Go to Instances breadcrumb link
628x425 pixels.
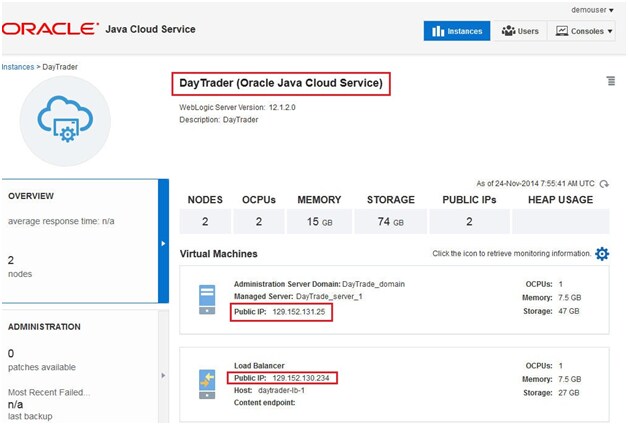pos(17,67)
